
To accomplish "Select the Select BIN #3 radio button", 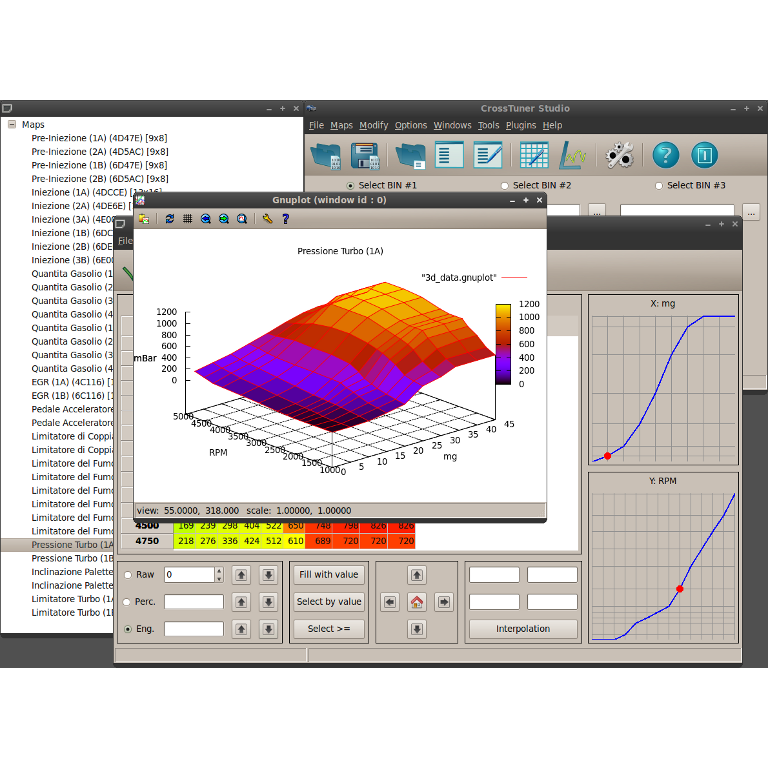I will click(x=659, y=186).
